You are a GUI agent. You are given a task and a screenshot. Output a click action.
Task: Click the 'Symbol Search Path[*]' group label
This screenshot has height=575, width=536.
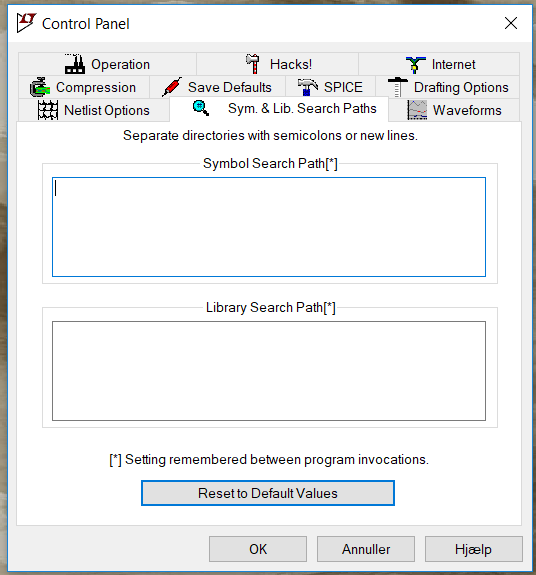(270, 163)
